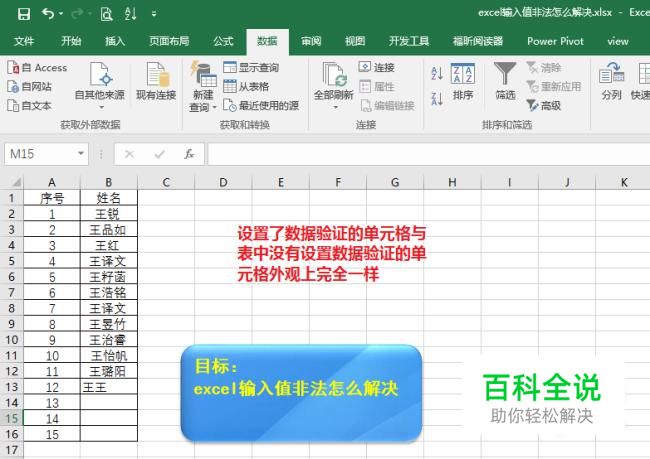Click inside the formula bar input
This screenshot has height=459, width=650.
click(x=429, y=154)
